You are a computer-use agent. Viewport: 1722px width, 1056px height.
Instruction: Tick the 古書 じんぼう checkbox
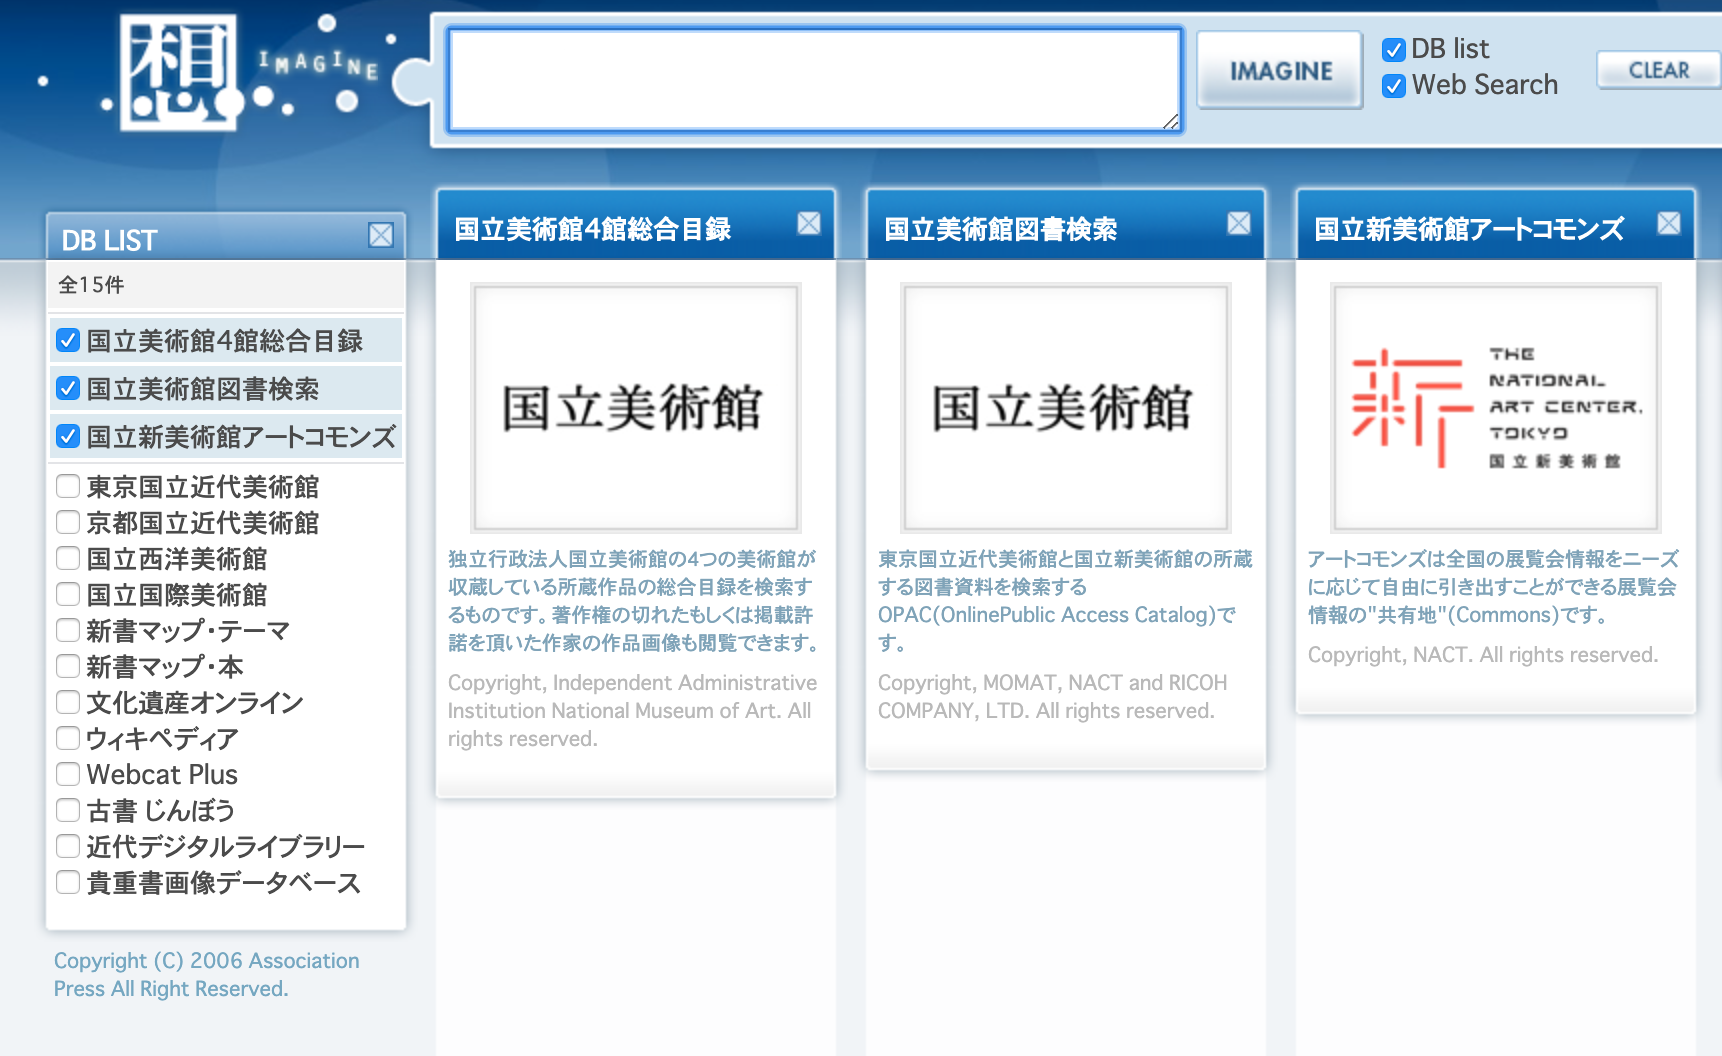click(x=68, y=810)
